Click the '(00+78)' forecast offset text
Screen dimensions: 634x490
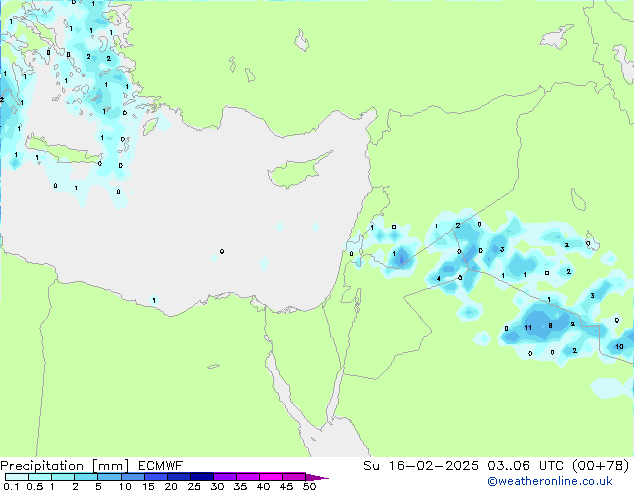click(x=601, y=466)
